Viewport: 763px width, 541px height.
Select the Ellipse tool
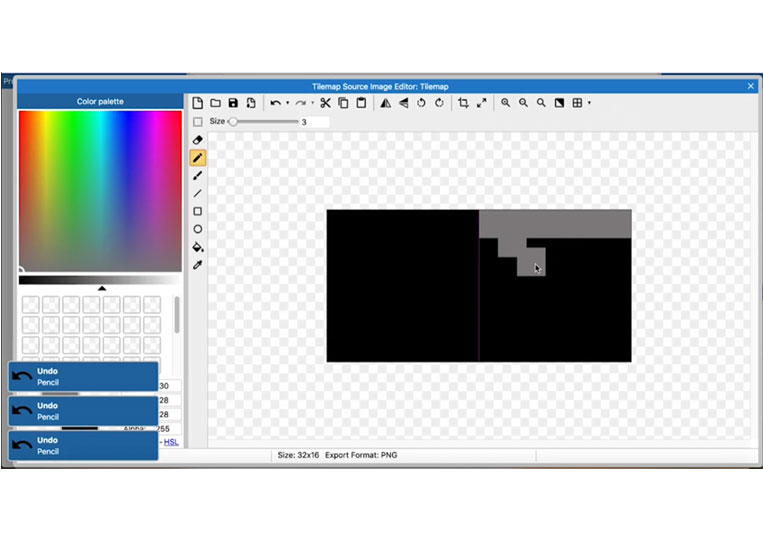click(x=198, y=229)
